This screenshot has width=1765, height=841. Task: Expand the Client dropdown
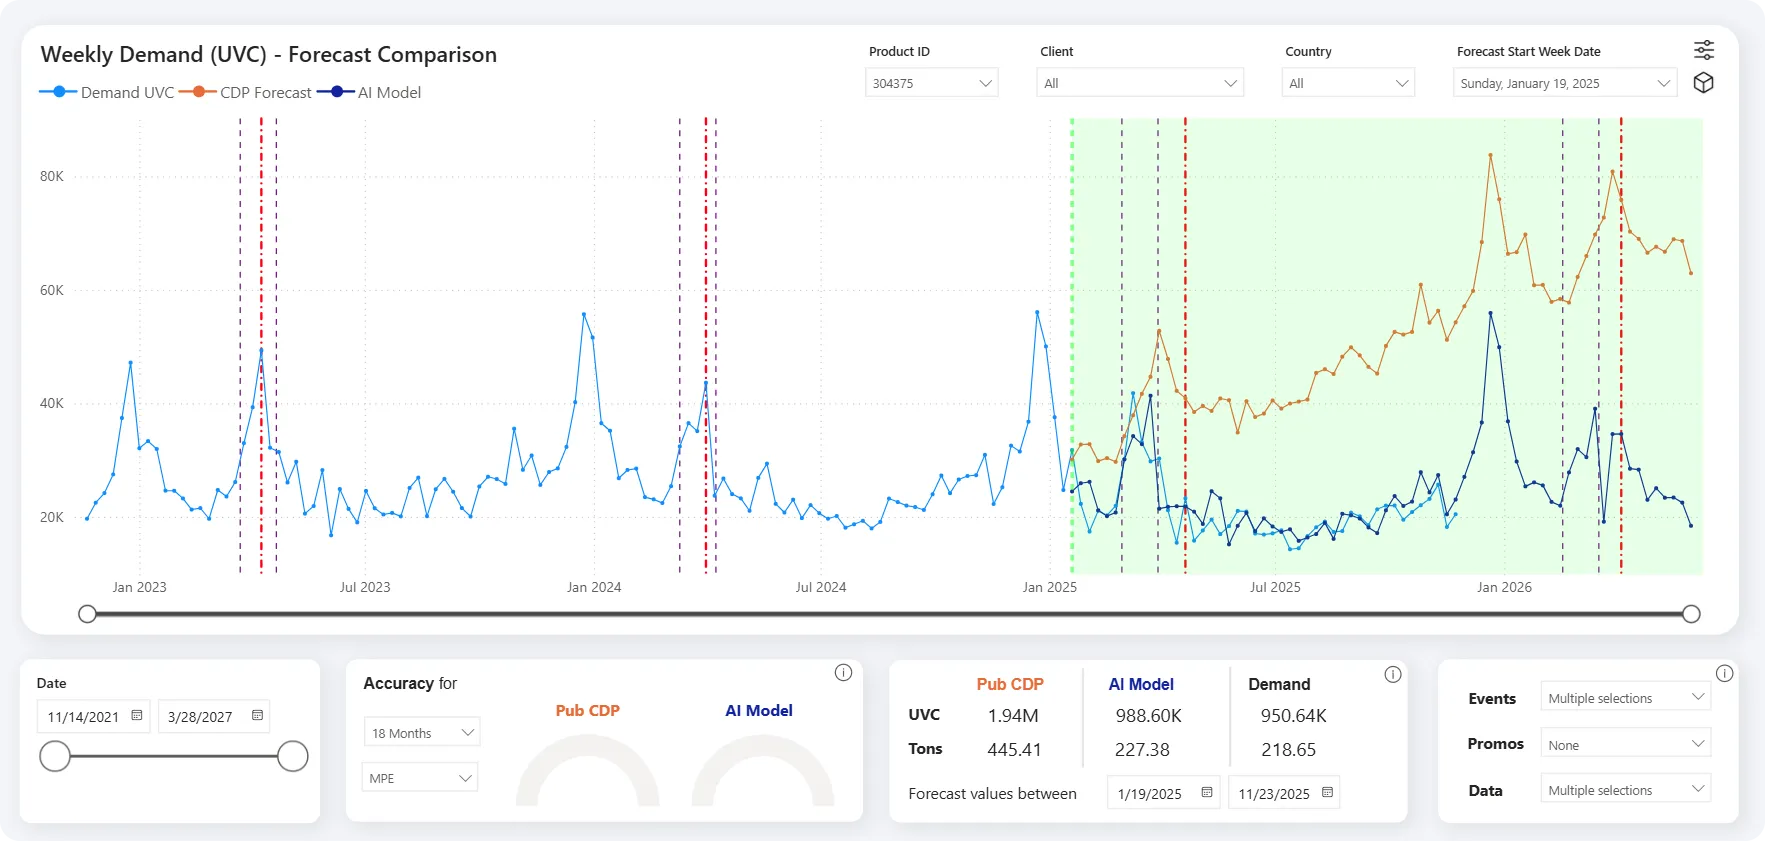point(1140,83)
